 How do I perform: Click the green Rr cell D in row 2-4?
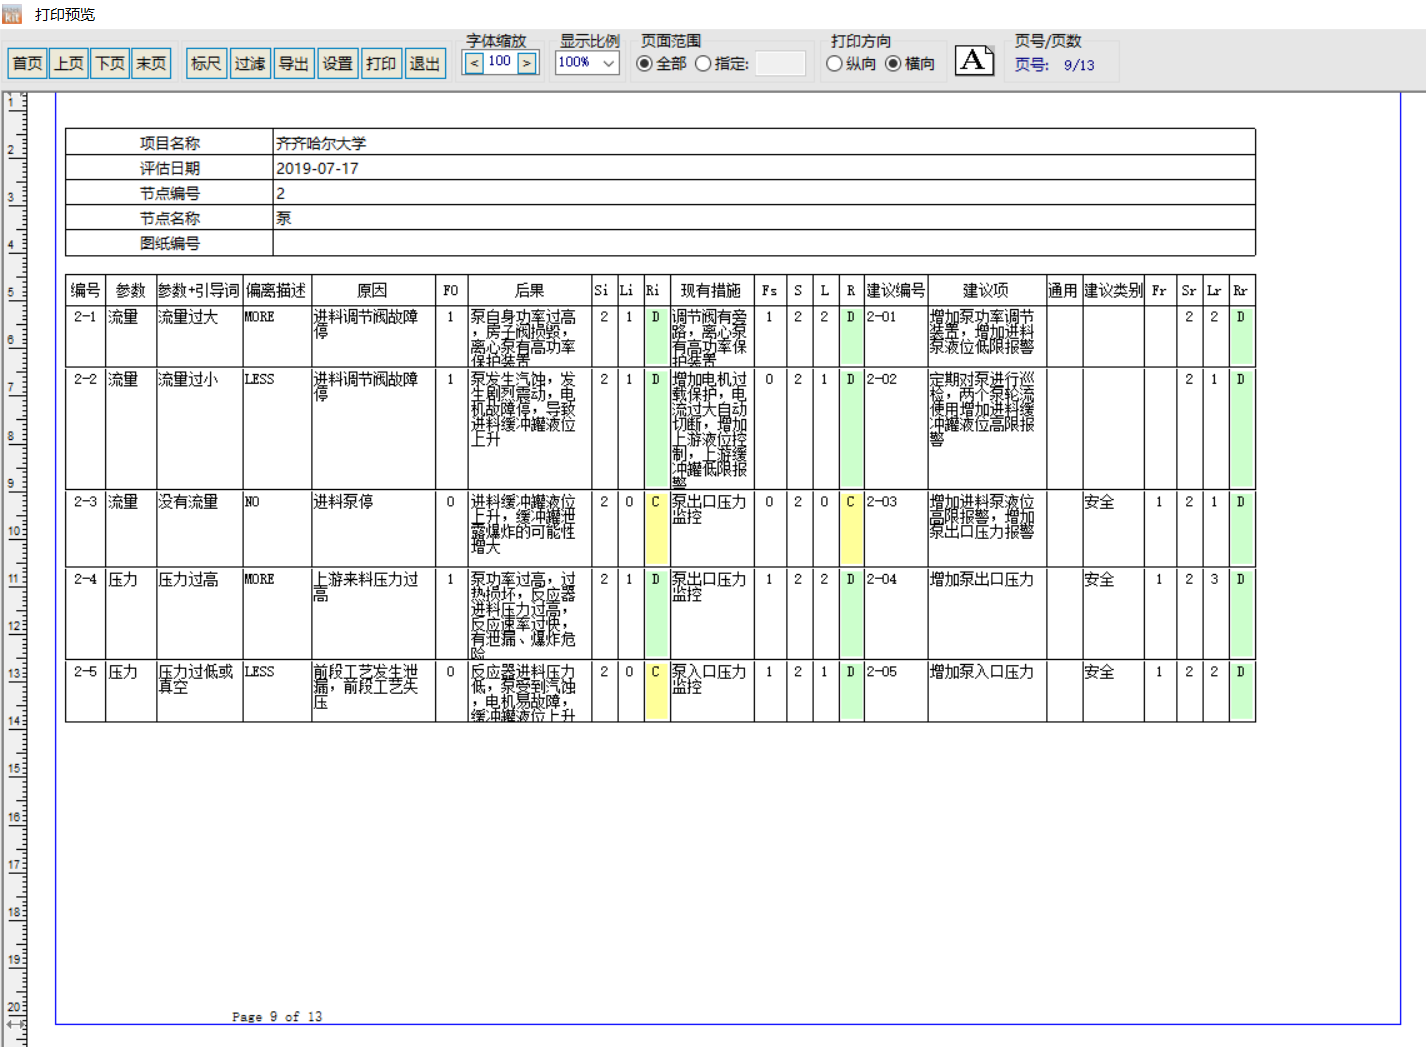coord(1241,613)
